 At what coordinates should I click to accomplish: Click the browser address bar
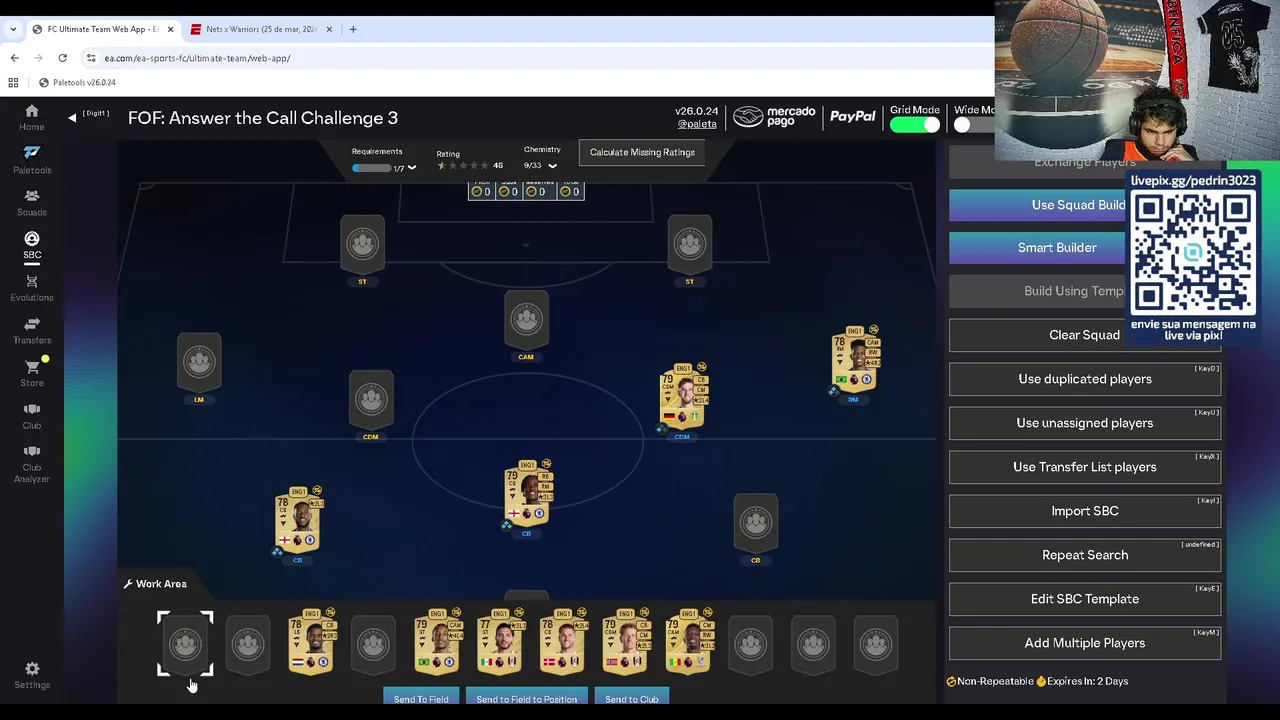point(540,58)
